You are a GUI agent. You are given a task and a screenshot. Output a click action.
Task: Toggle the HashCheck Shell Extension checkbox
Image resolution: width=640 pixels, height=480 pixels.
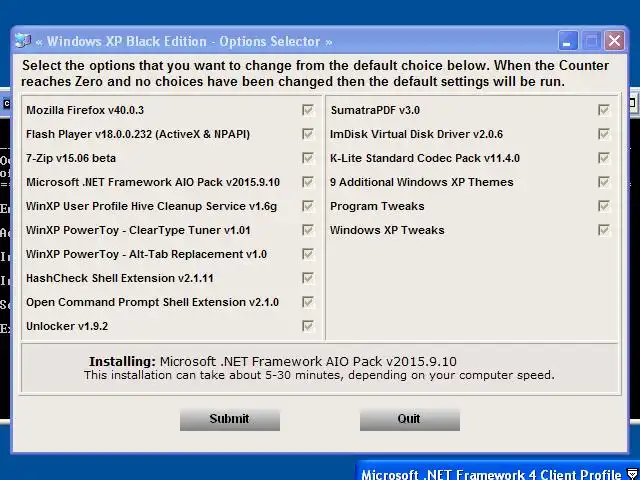308,278
